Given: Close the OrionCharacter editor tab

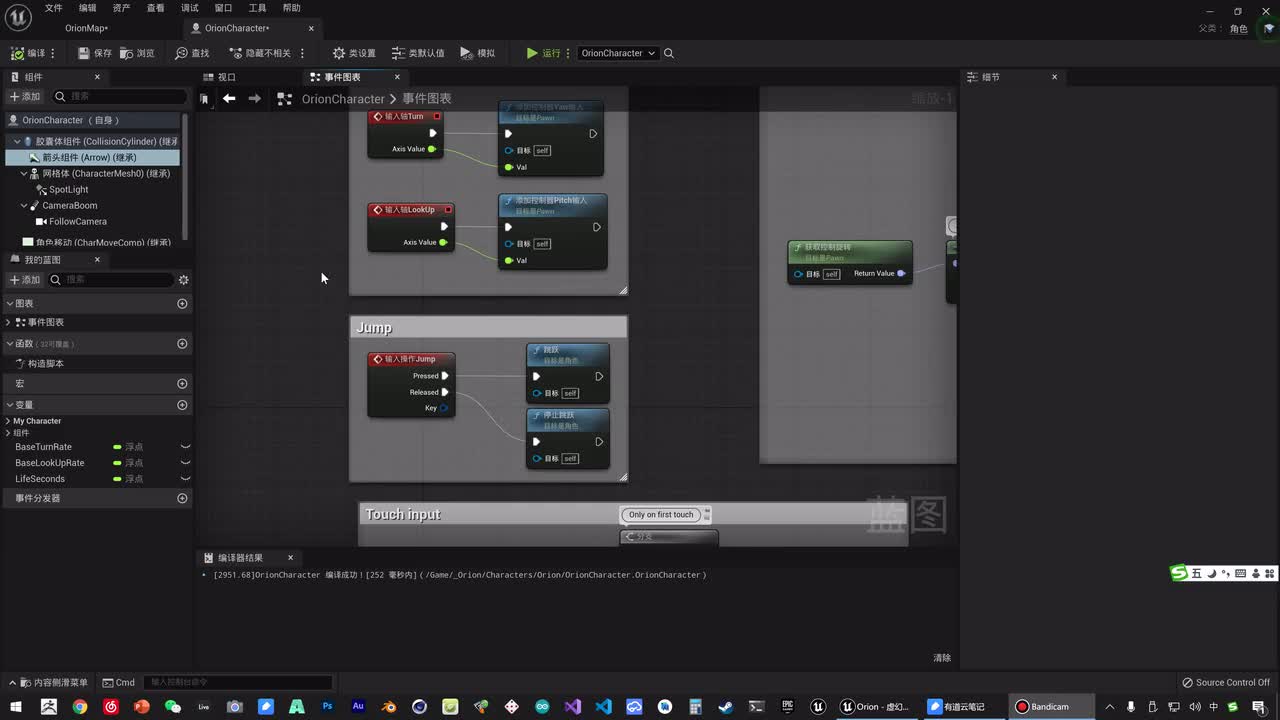Looking at the screenshot, I should [x=311, y=28].
